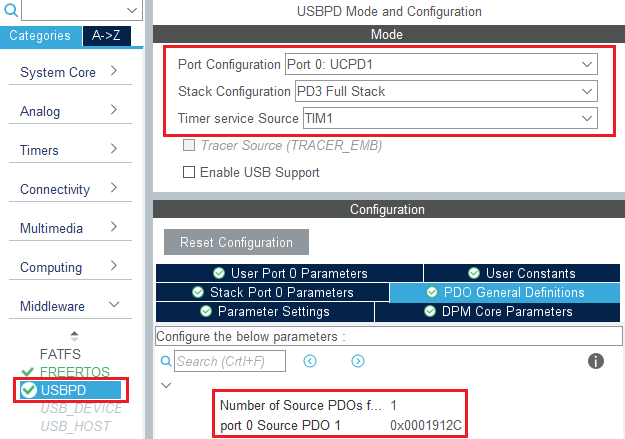The width and height of the screenshot is (625, 439).
Task: Open the Timer service Source dropdown
Action: 450,118
